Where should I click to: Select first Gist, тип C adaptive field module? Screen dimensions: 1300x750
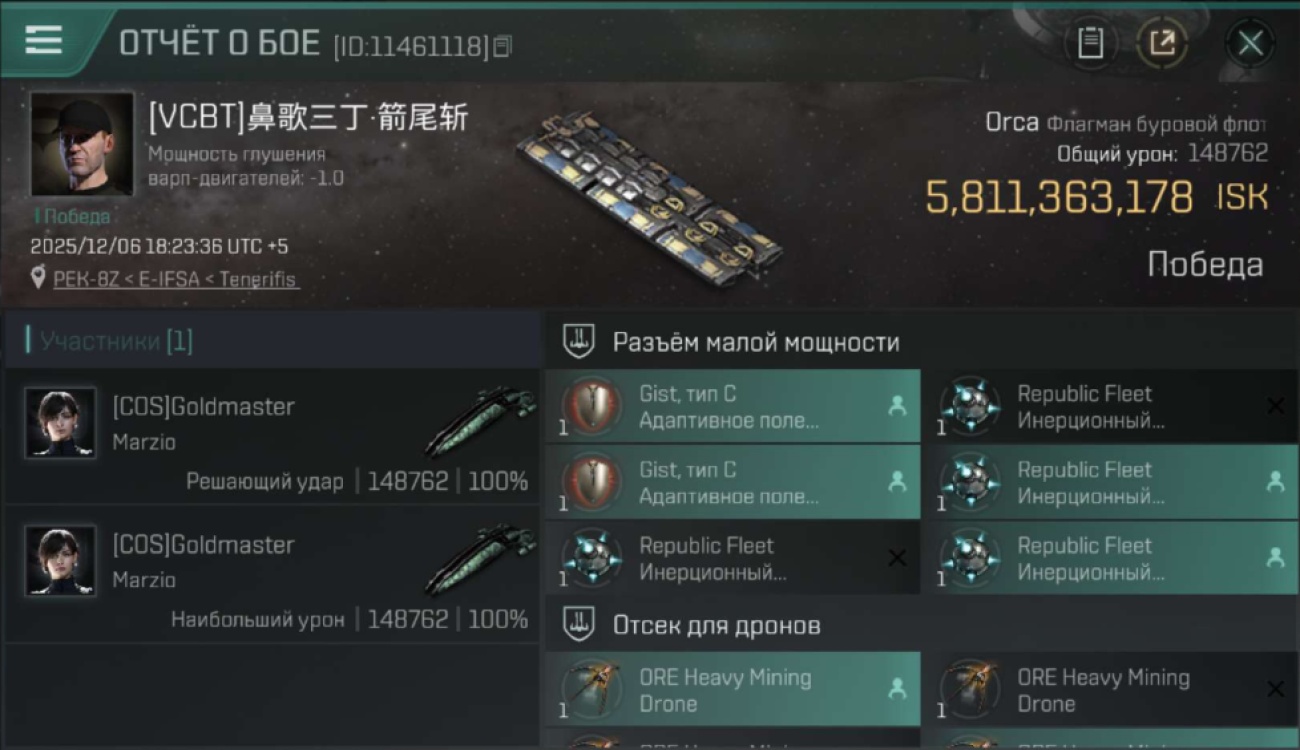733,406
